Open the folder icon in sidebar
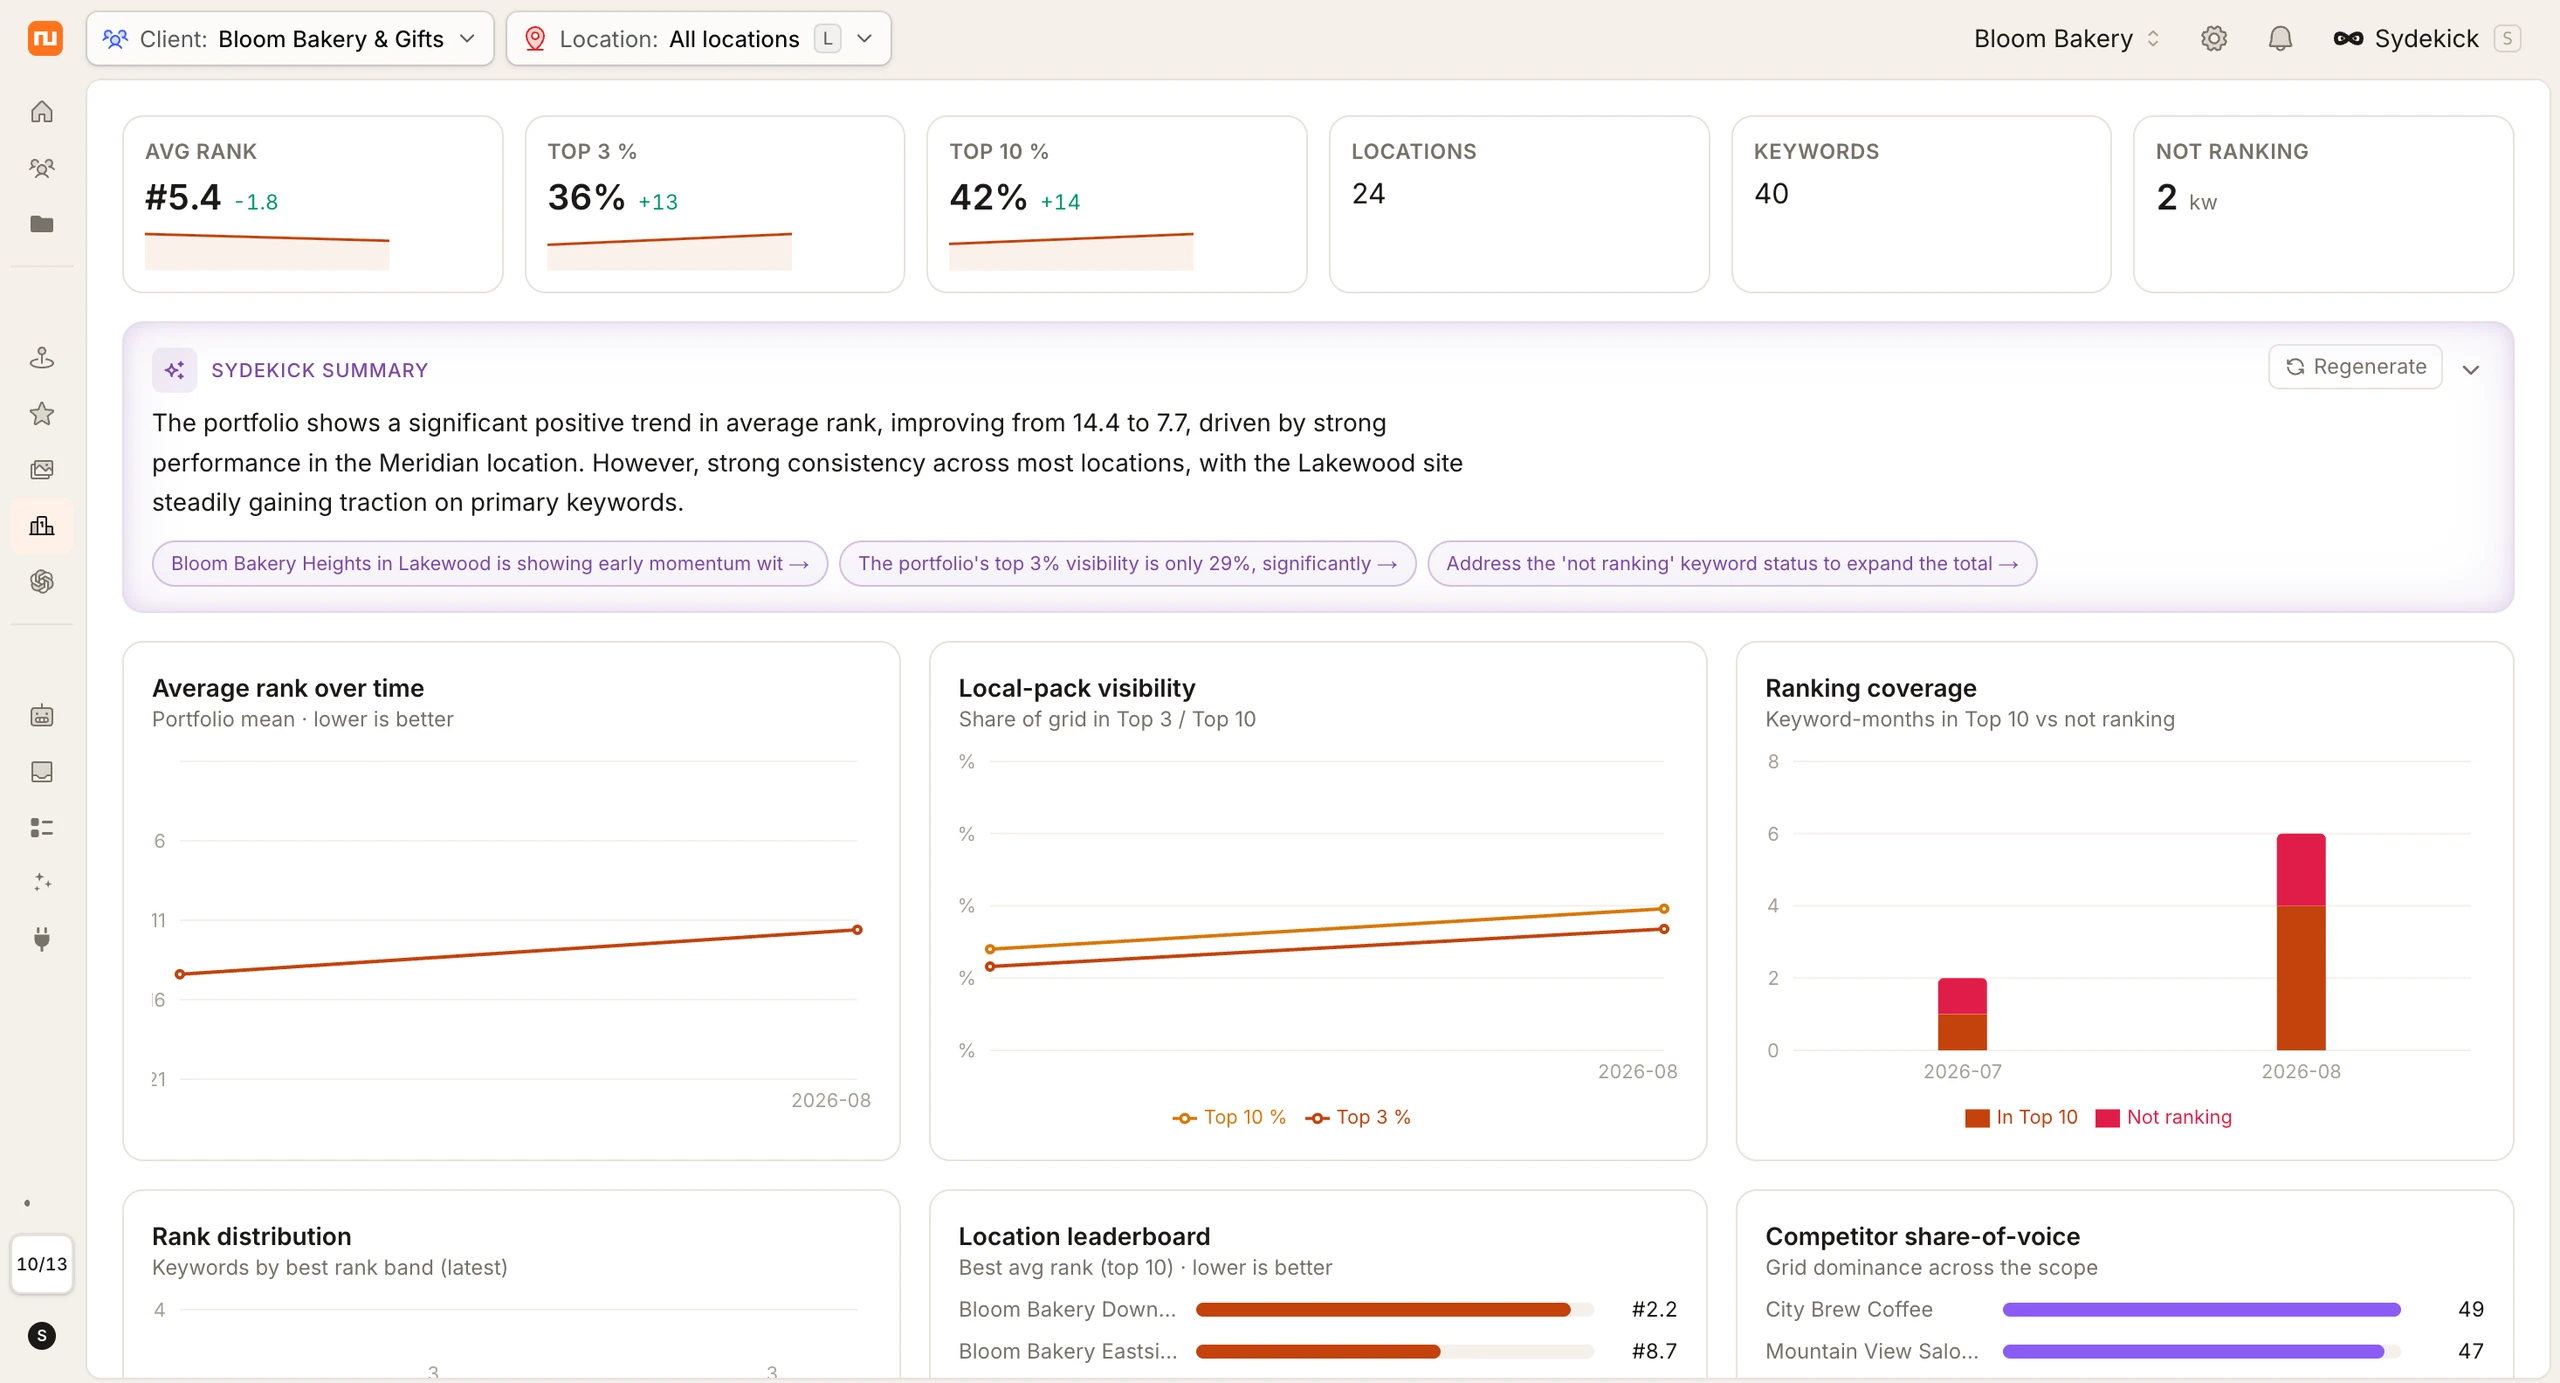 42,223
